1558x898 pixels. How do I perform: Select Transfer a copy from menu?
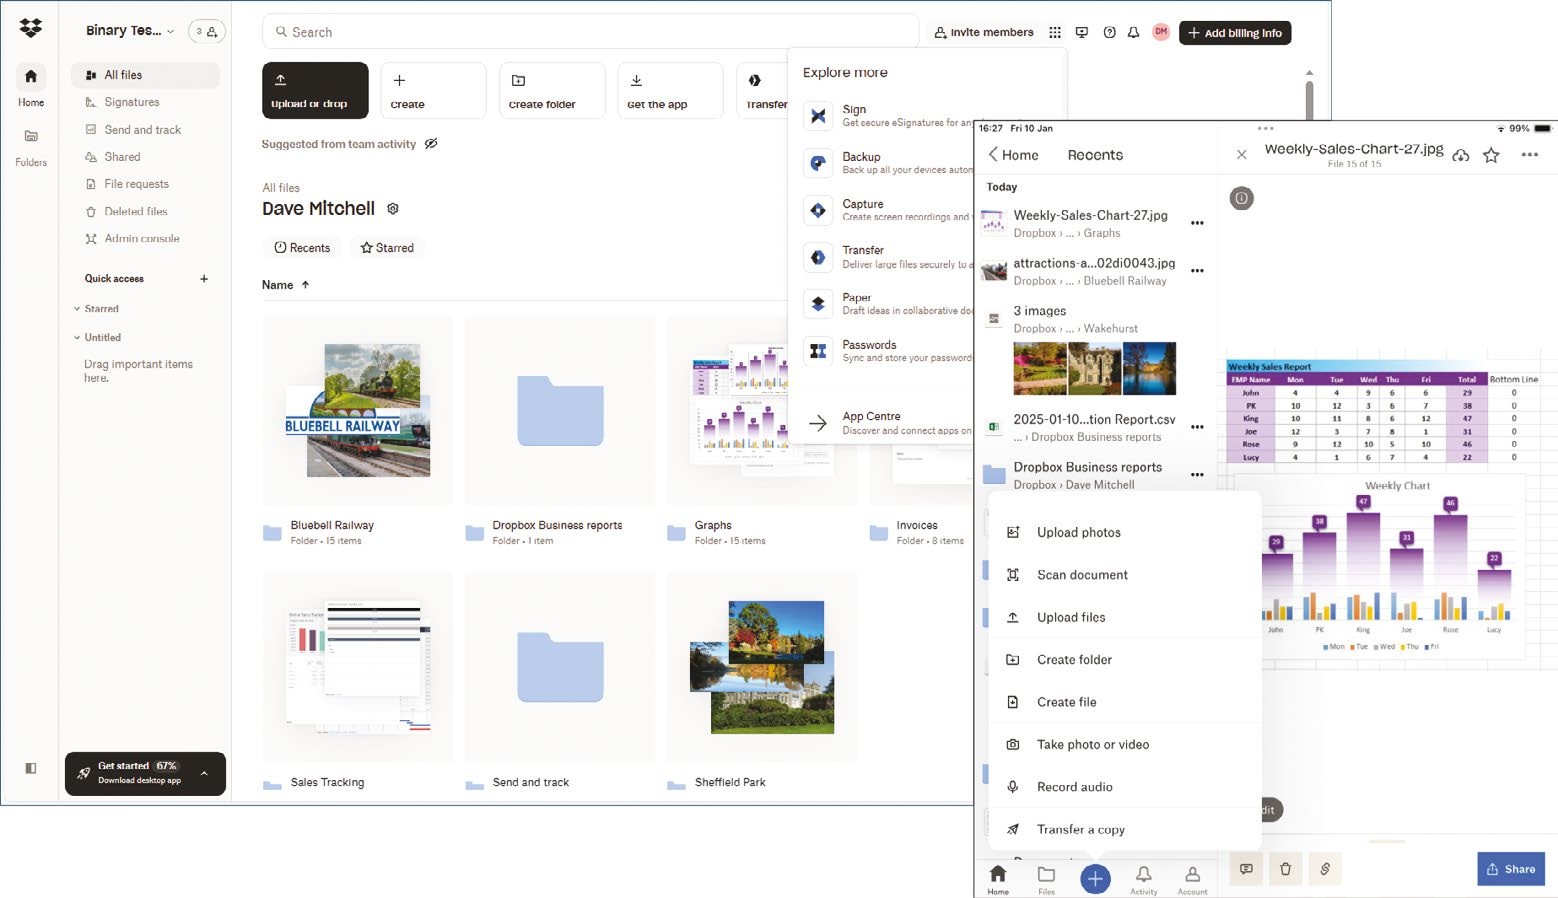click(1125, 830)
